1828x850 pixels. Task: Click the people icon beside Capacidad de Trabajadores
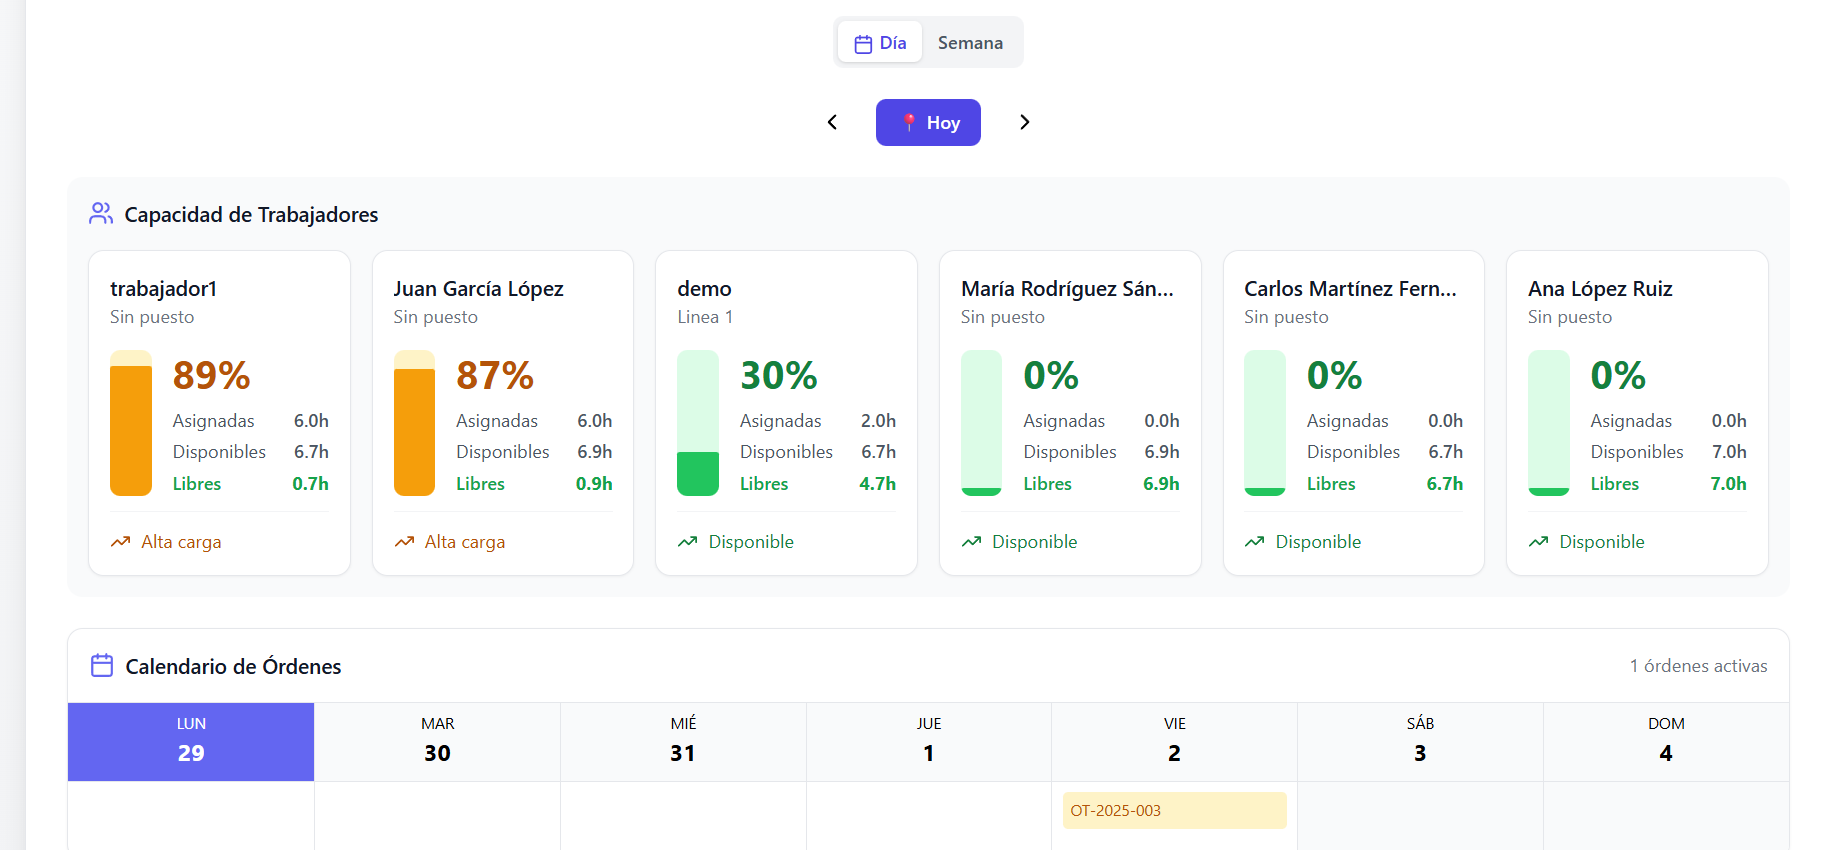coord(101,214)
